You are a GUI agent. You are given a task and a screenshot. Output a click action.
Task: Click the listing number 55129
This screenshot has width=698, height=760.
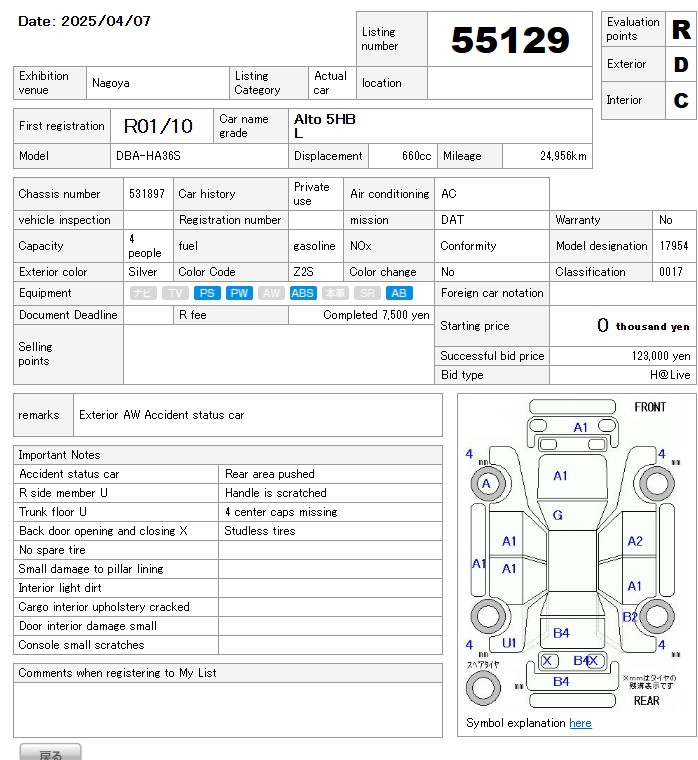(x=510, y=40)
